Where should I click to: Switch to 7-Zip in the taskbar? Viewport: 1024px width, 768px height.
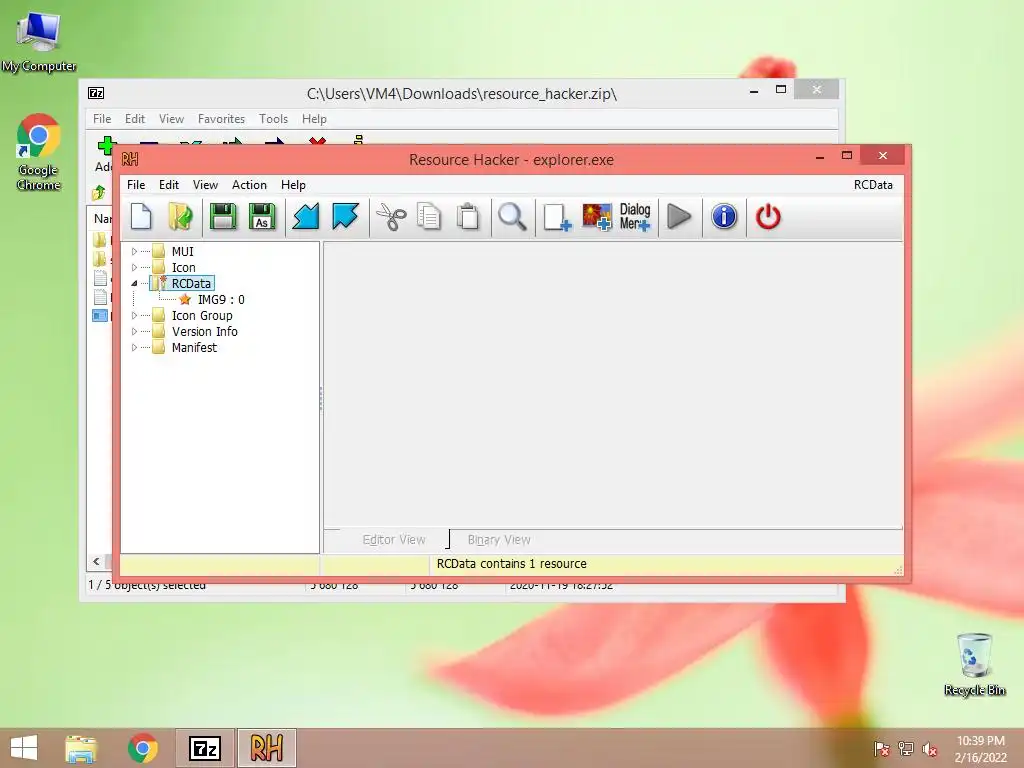(x=204, y=748)
